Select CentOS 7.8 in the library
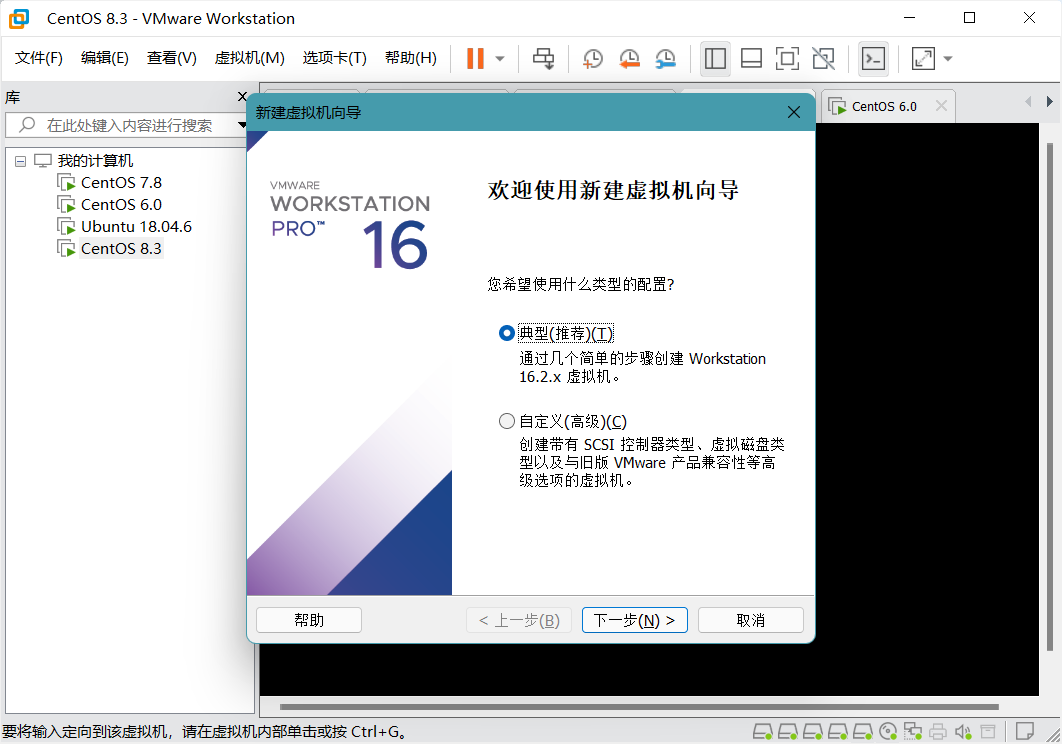Viewport: 1062px width, 744px height. pyautogui.click(x=121, y=183)
